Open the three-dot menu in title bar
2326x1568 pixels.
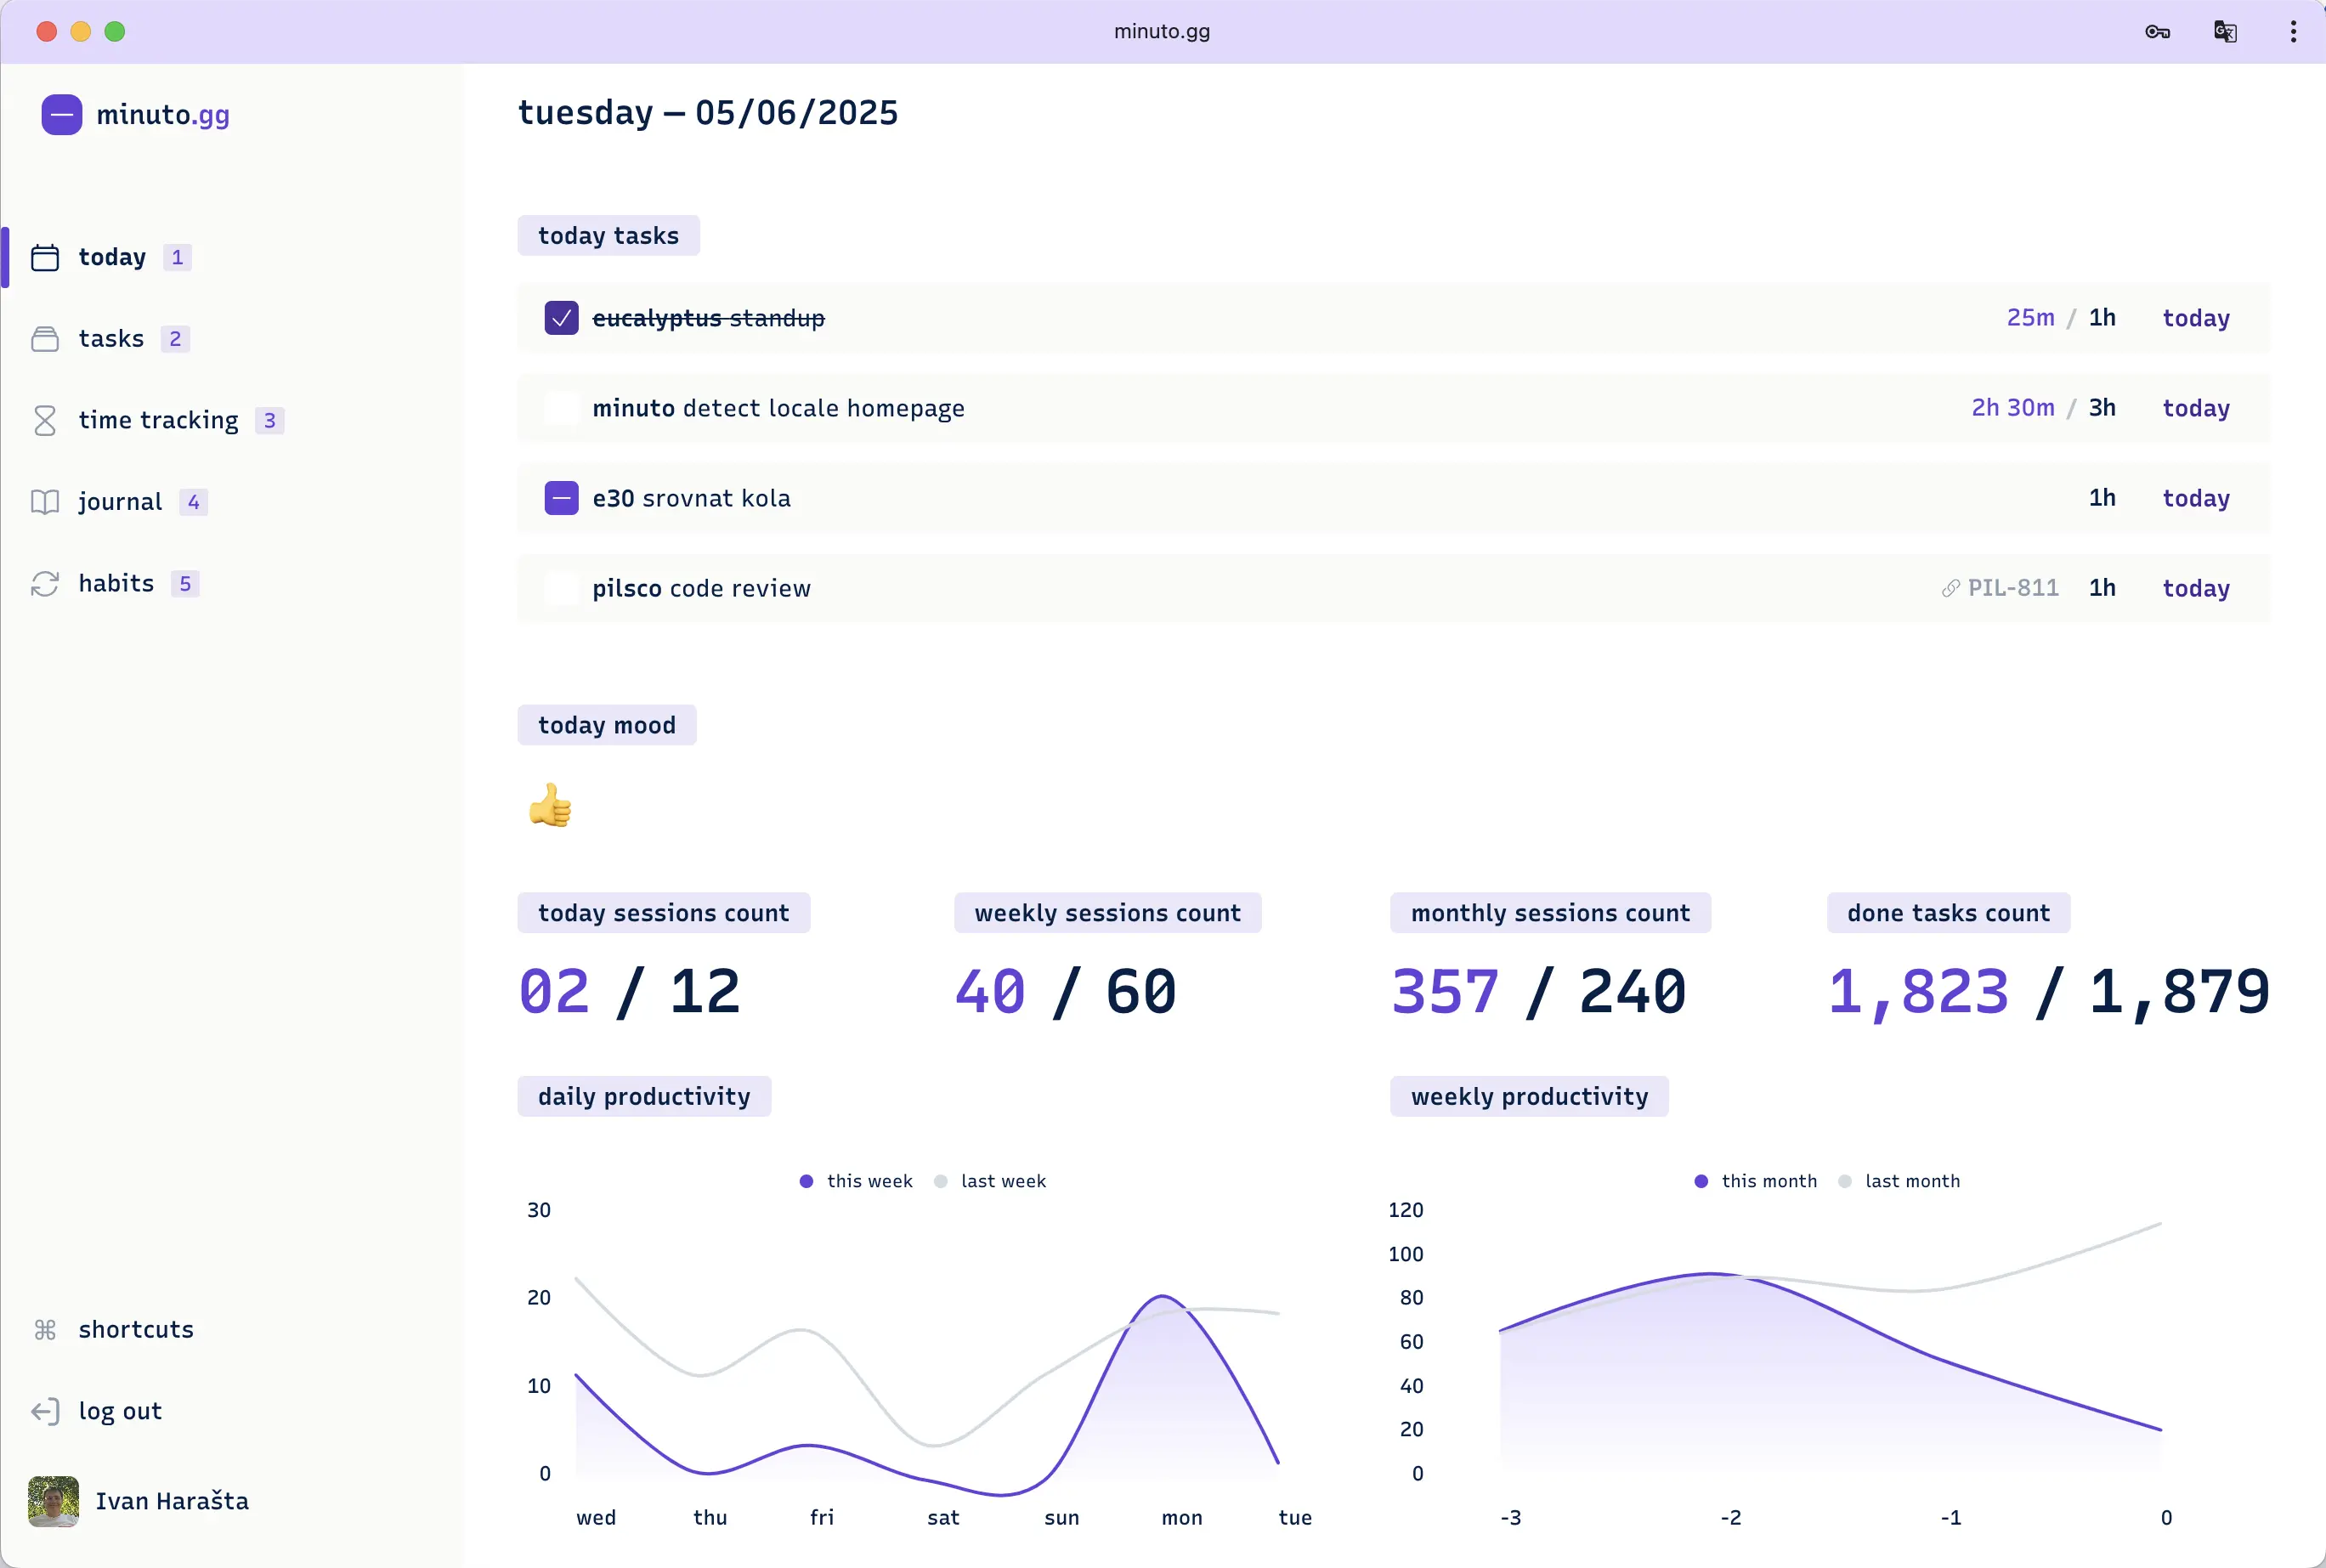(x=2291, y=31)
